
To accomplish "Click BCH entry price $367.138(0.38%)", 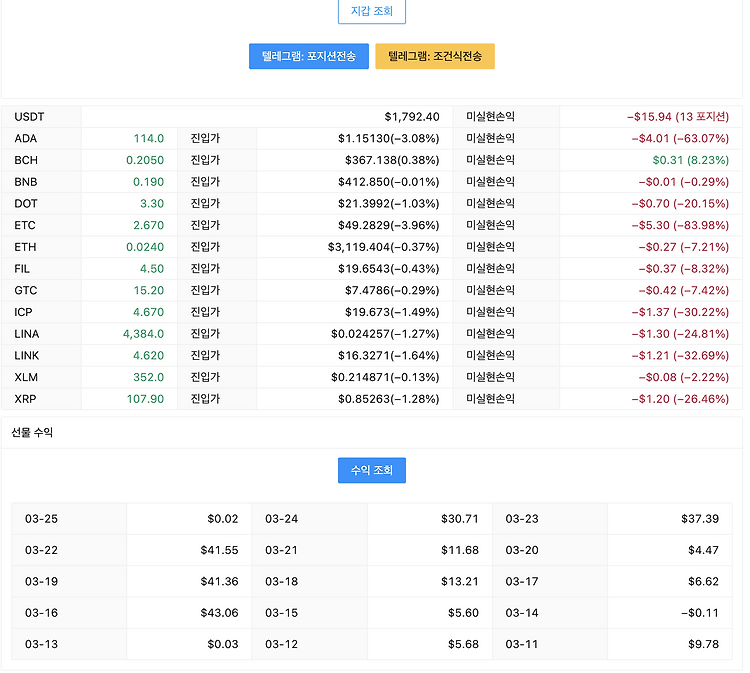I will (x=392, y=160).
